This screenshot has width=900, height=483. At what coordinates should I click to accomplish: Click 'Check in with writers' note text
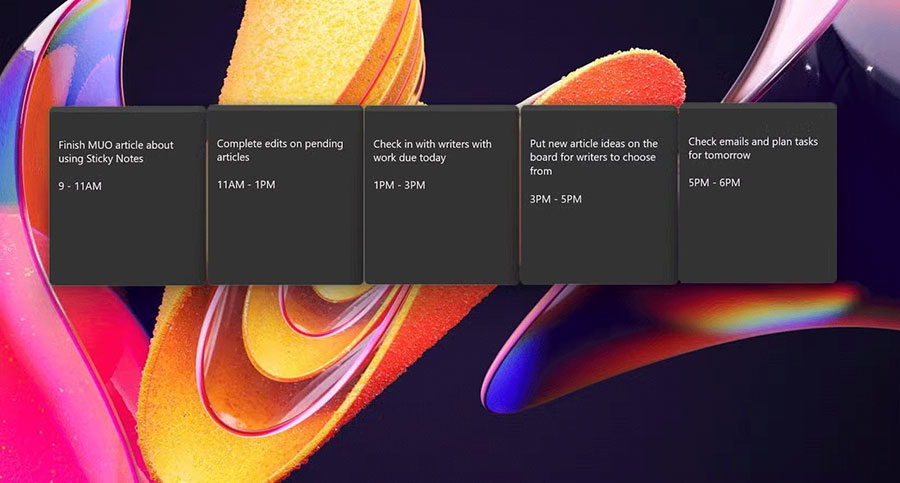(x=432, y=151)
